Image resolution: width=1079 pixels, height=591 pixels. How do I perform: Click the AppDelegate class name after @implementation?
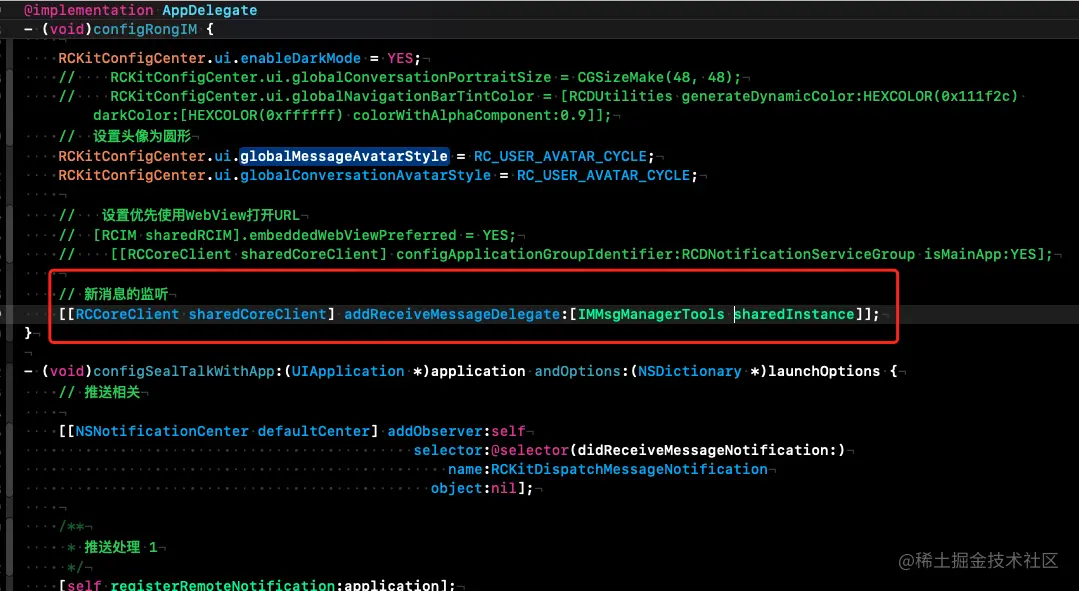[x=210, y=10]
